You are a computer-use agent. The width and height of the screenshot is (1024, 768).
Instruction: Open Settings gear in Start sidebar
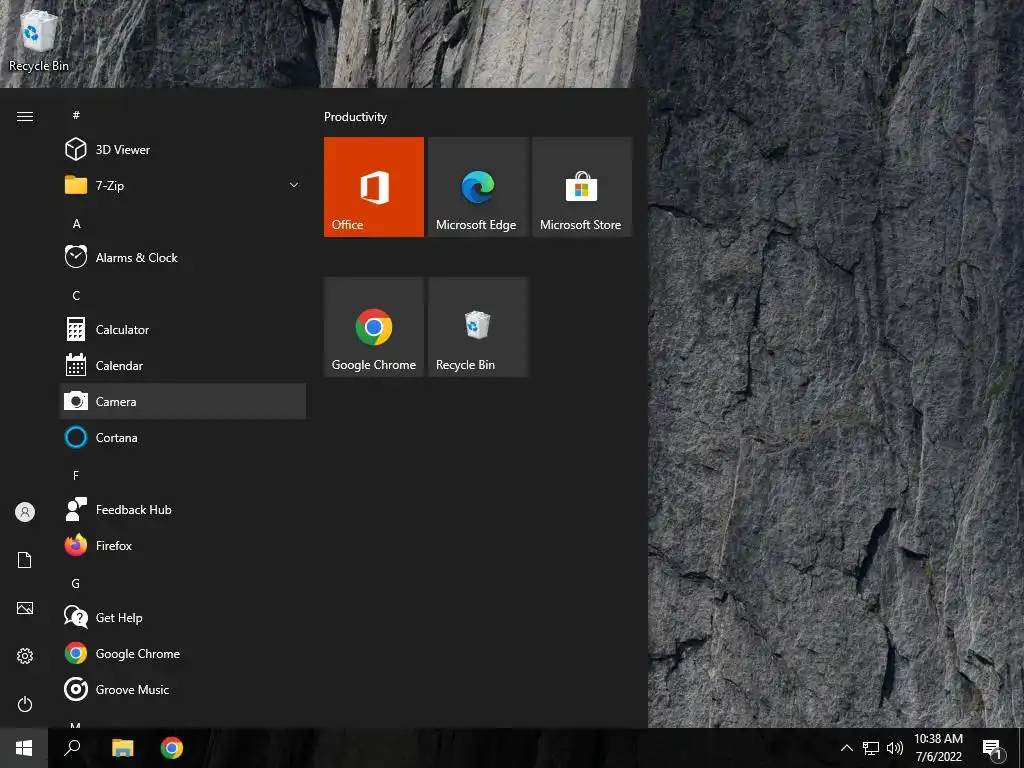click(25, 656)
